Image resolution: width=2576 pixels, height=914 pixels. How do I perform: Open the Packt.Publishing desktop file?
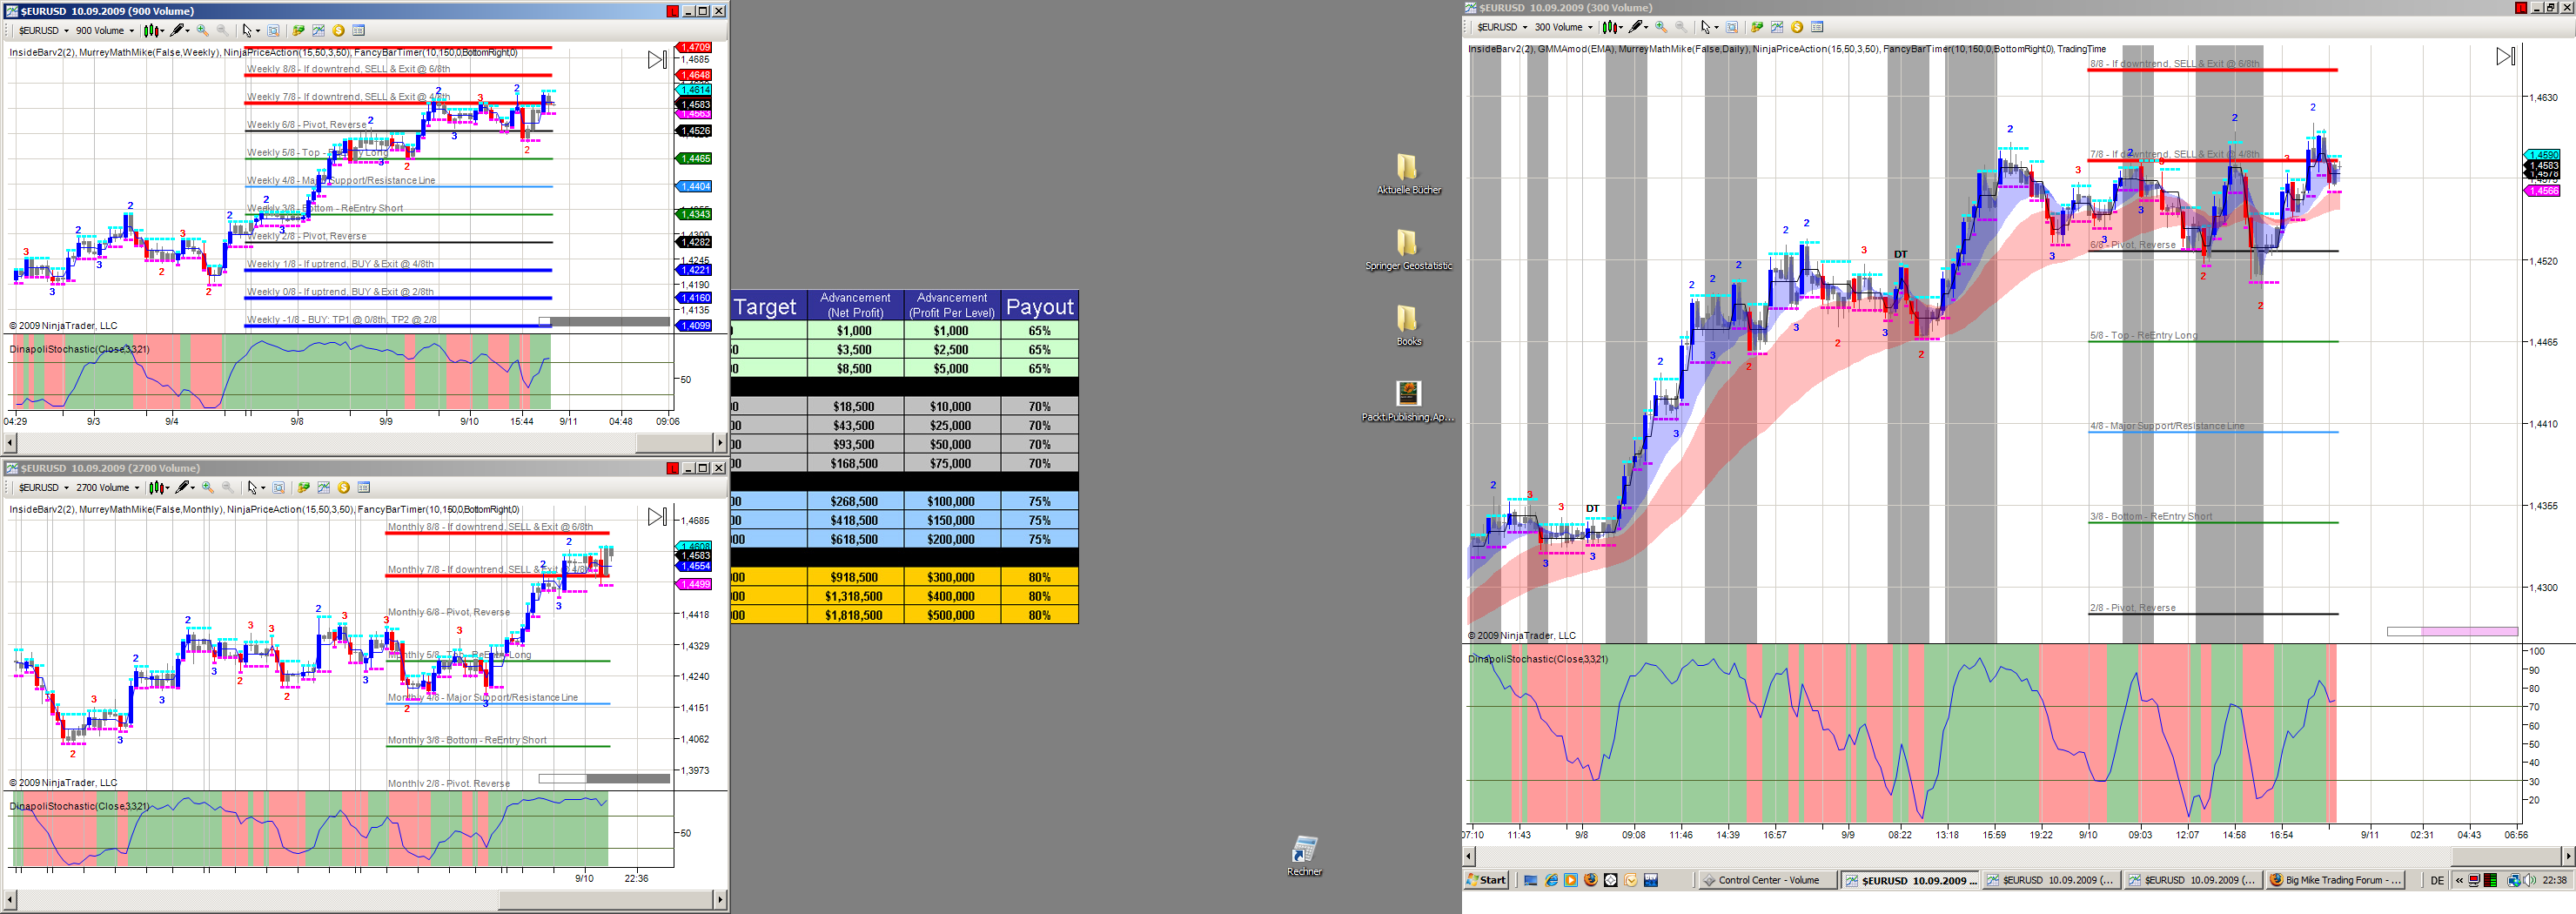[1408, 401]
